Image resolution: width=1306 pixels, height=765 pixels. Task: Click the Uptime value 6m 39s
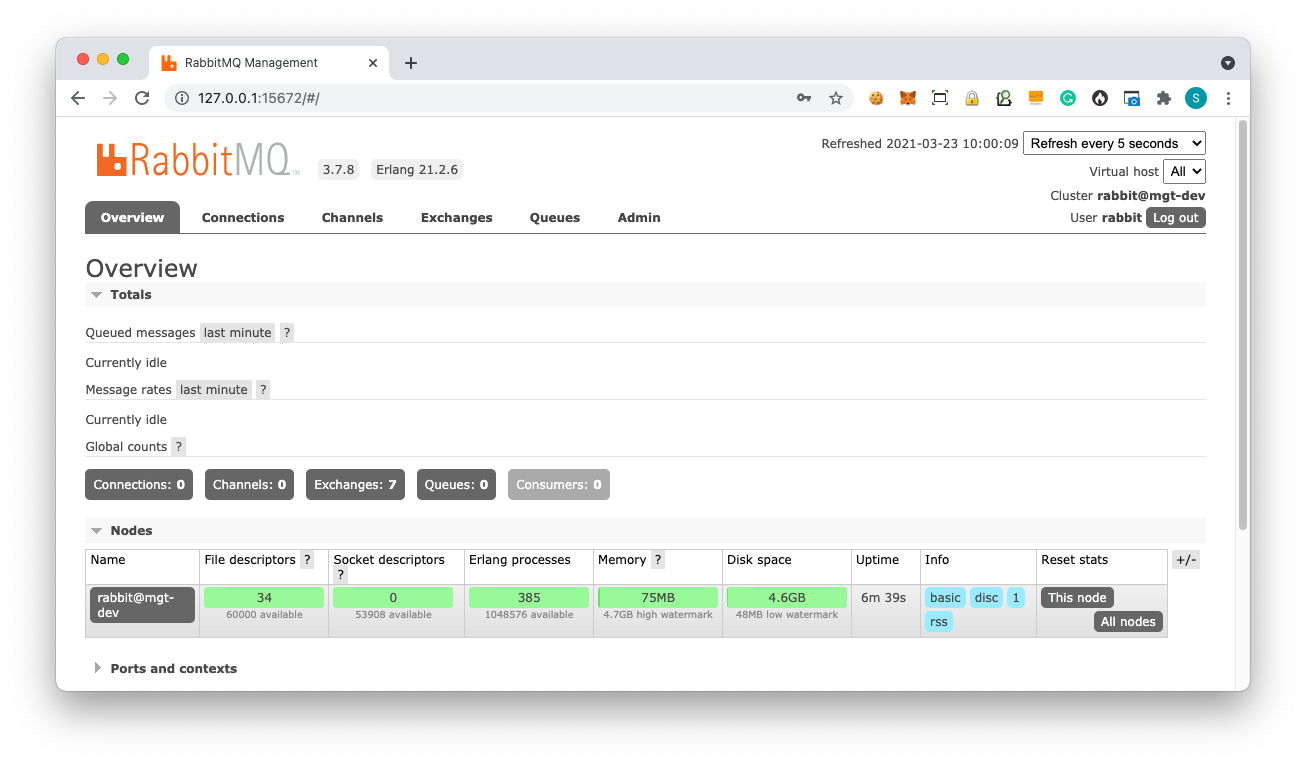883,598
